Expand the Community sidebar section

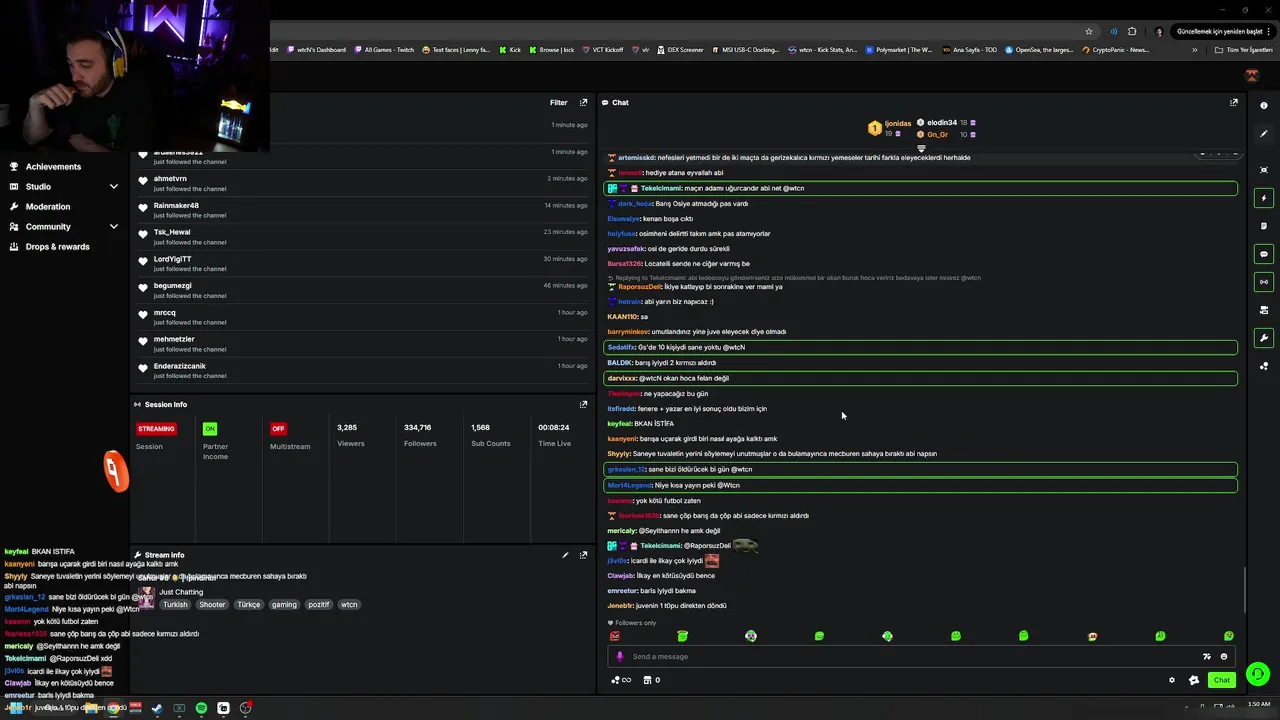click(114, 227)
